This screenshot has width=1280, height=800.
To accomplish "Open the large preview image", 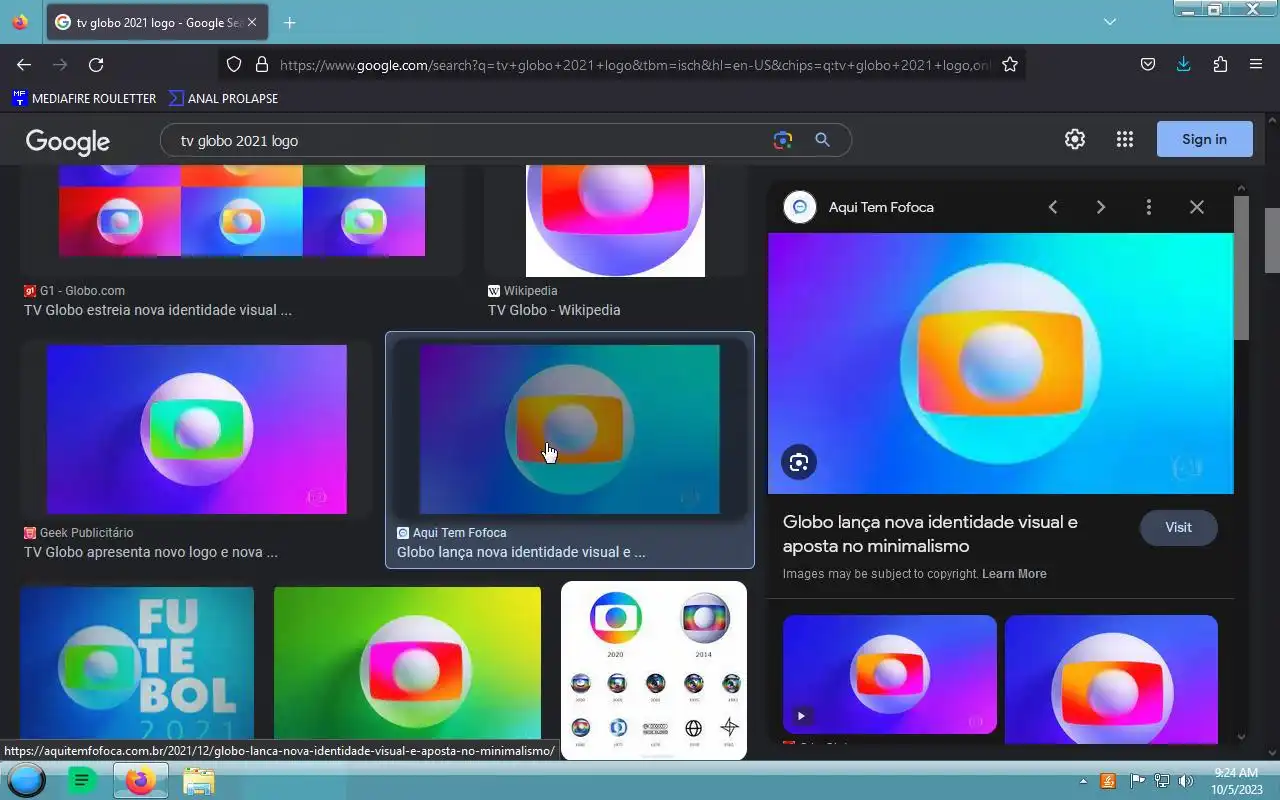I will pos(1001,363).
